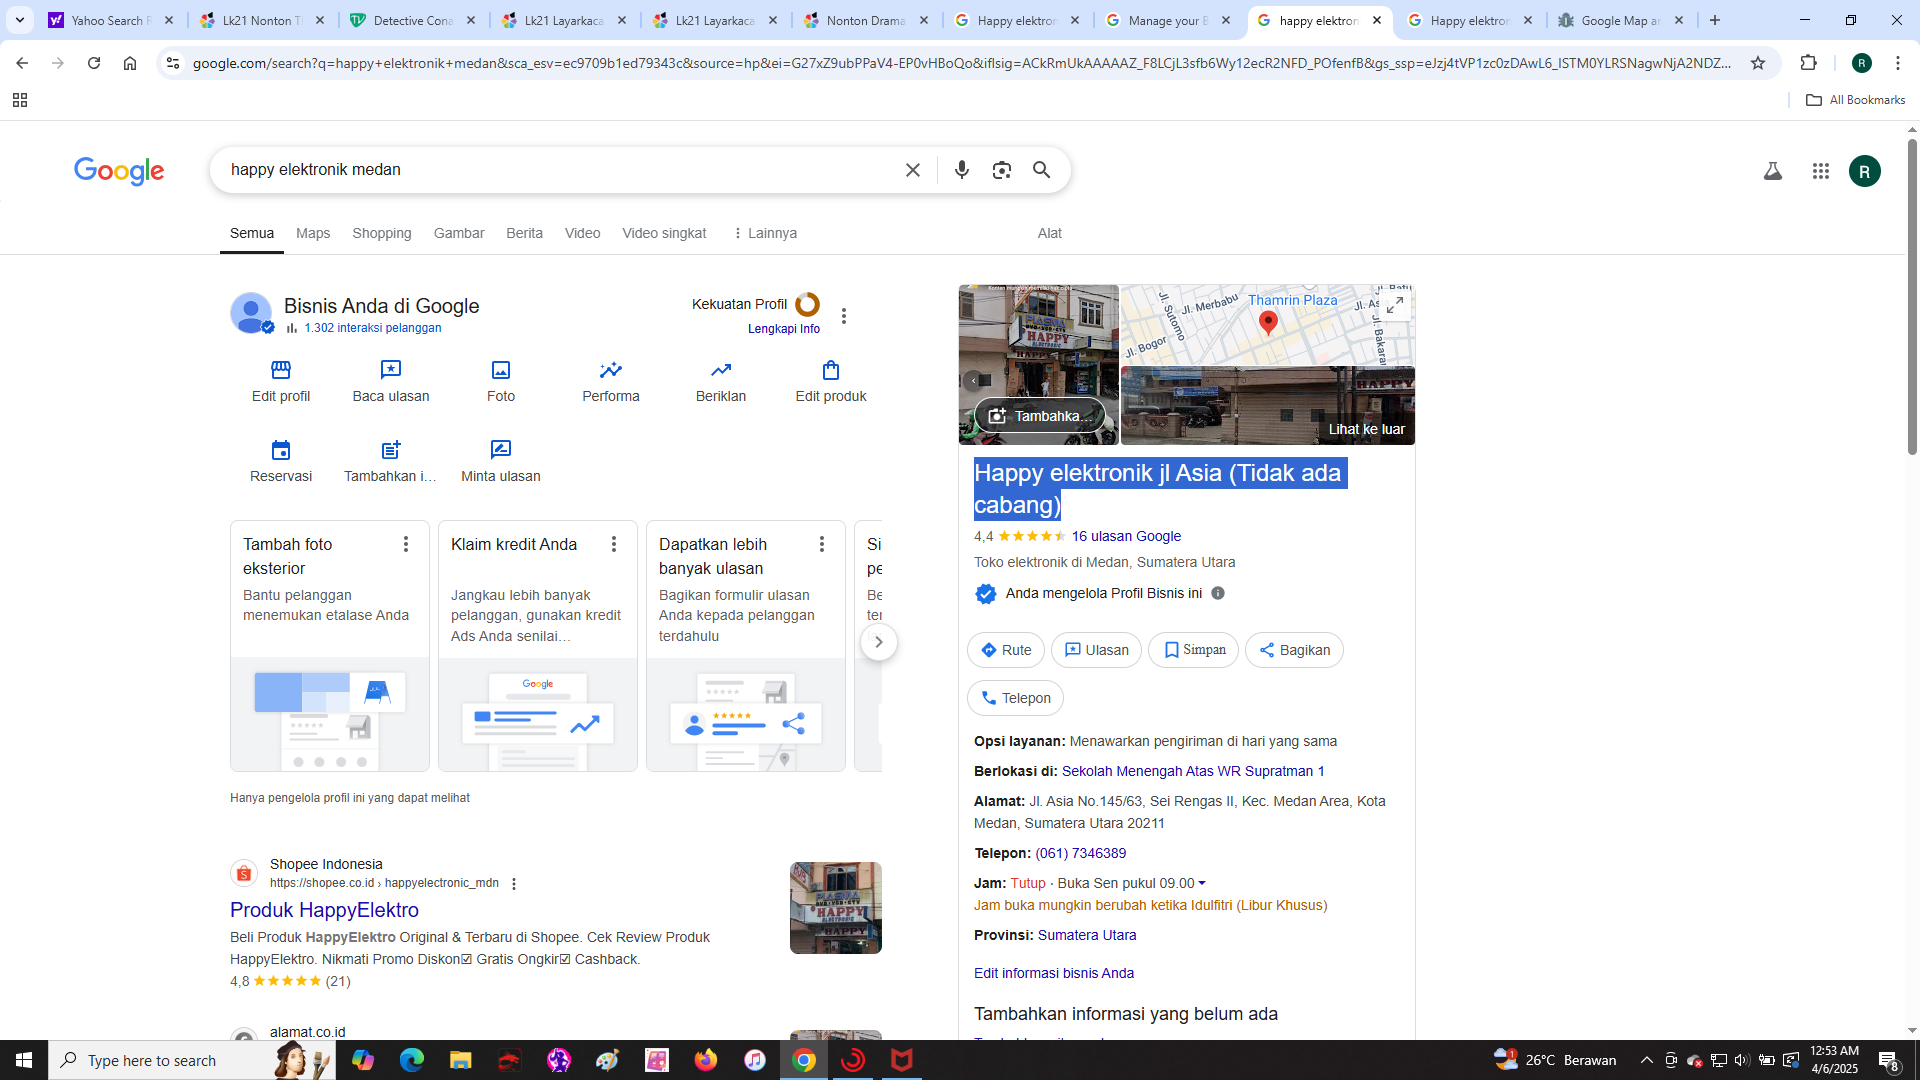Image resolution: width=1920 pixels, height=1080 pixels.
Task: Open the Performa chart icon
Action: [x=611, y=370]
